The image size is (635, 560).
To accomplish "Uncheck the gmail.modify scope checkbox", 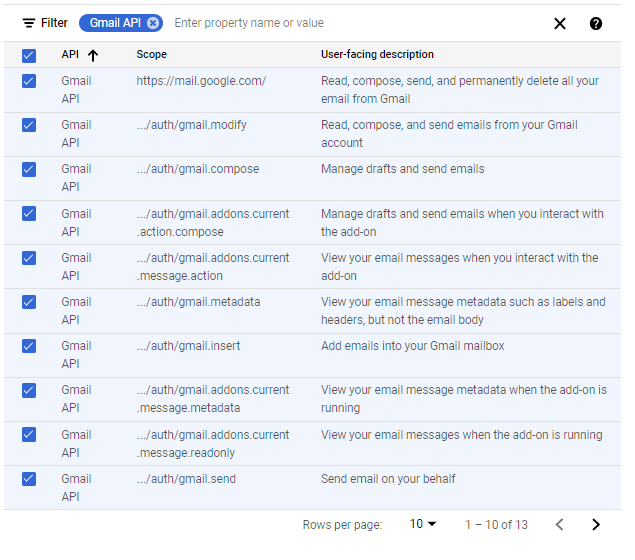I will point(29,125).
